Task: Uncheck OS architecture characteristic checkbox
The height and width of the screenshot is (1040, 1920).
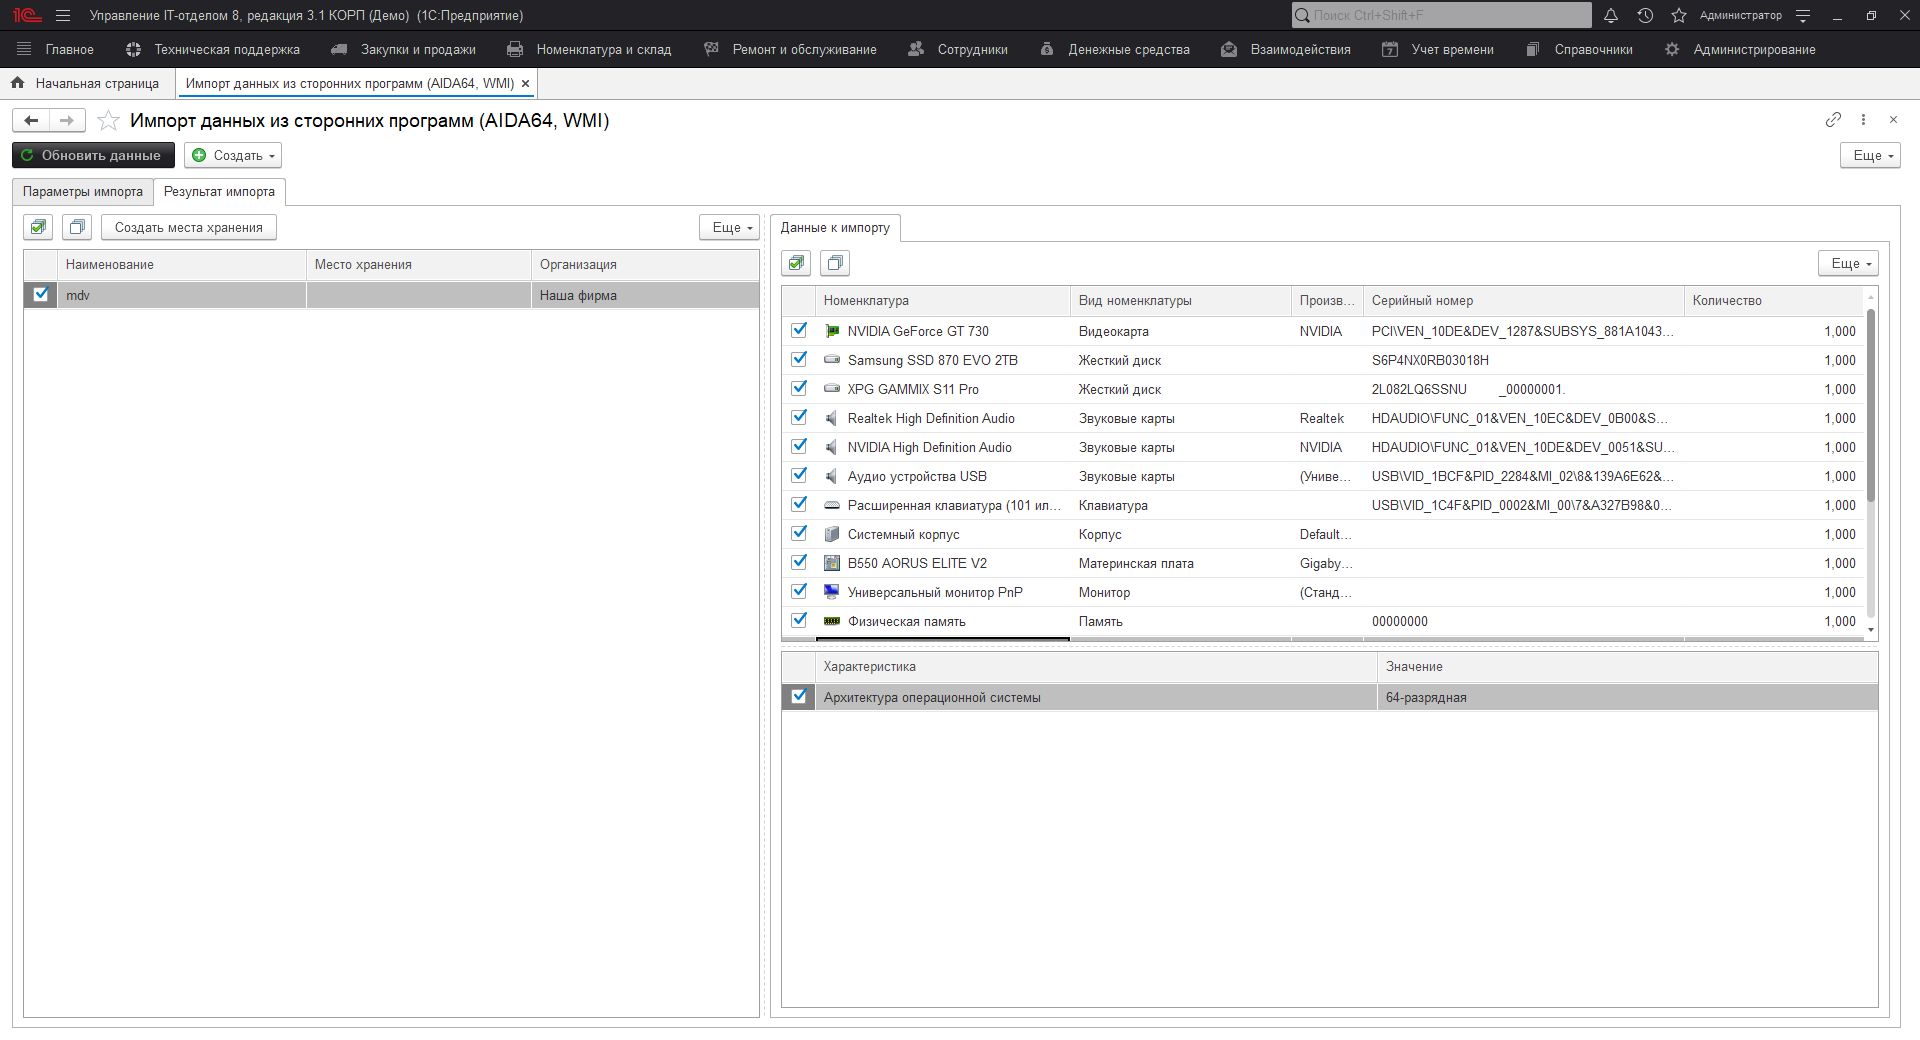Action: click(x=799, y=697)
